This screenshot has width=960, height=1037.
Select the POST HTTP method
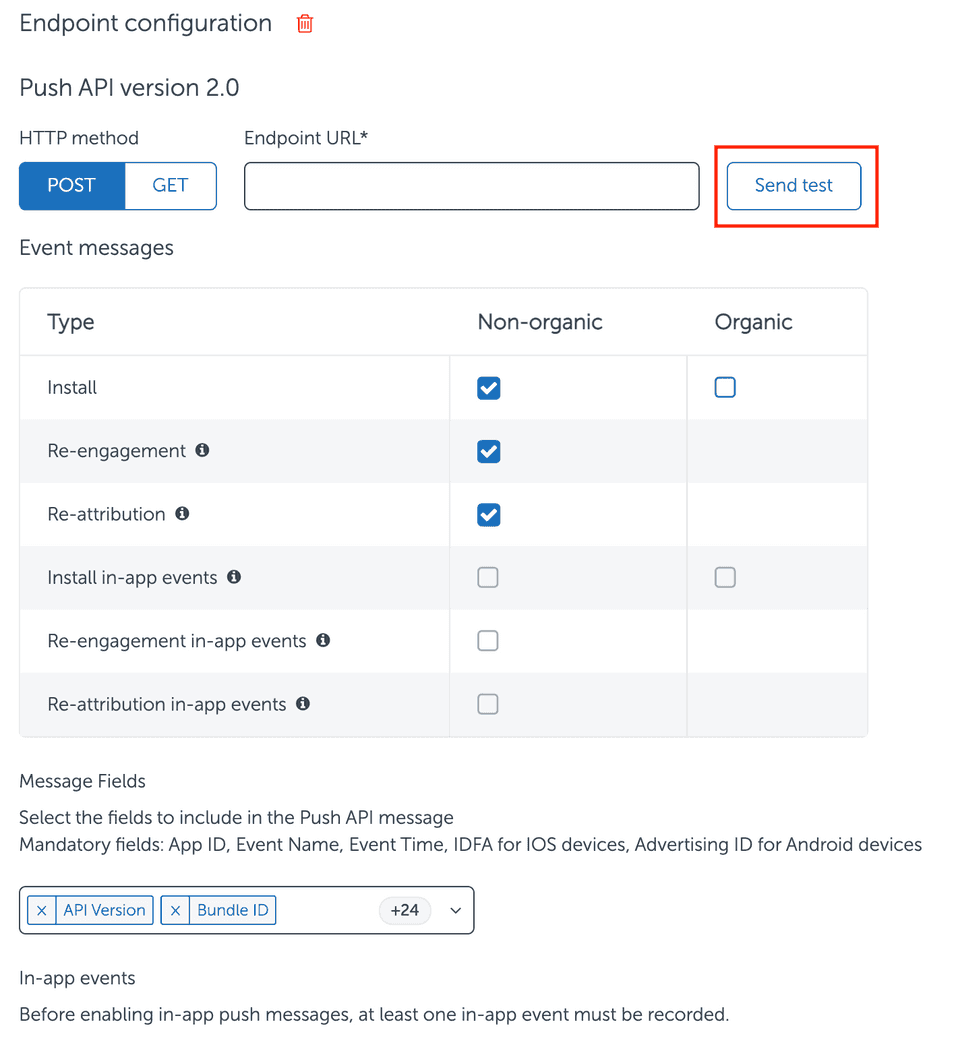pyautogui.click(x=72, y=186)
